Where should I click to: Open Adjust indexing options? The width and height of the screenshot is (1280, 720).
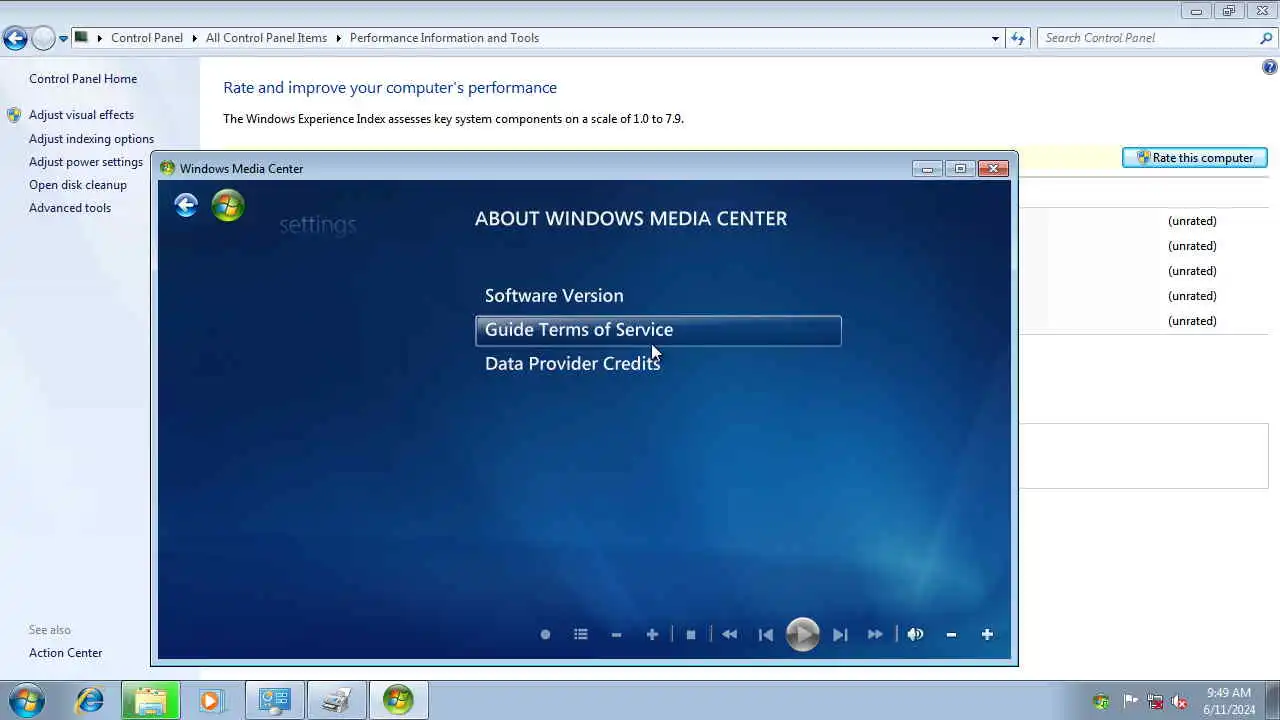pyautogui.click(x=91, y=139)
